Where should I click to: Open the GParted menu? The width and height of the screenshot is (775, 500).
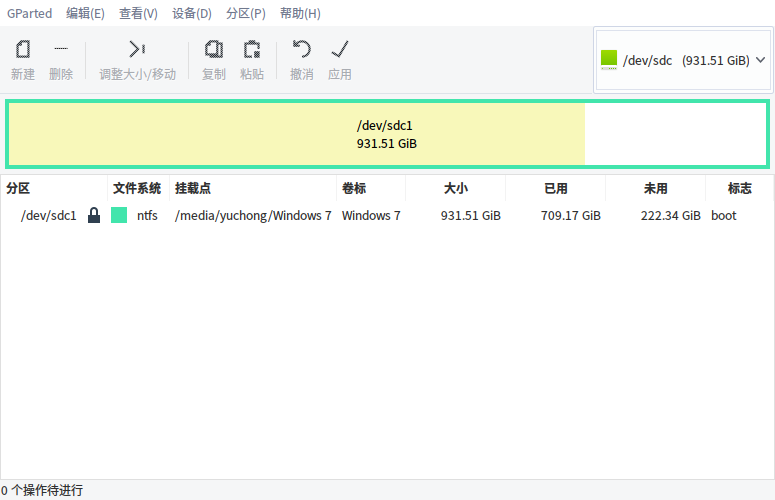pos(29,13)
